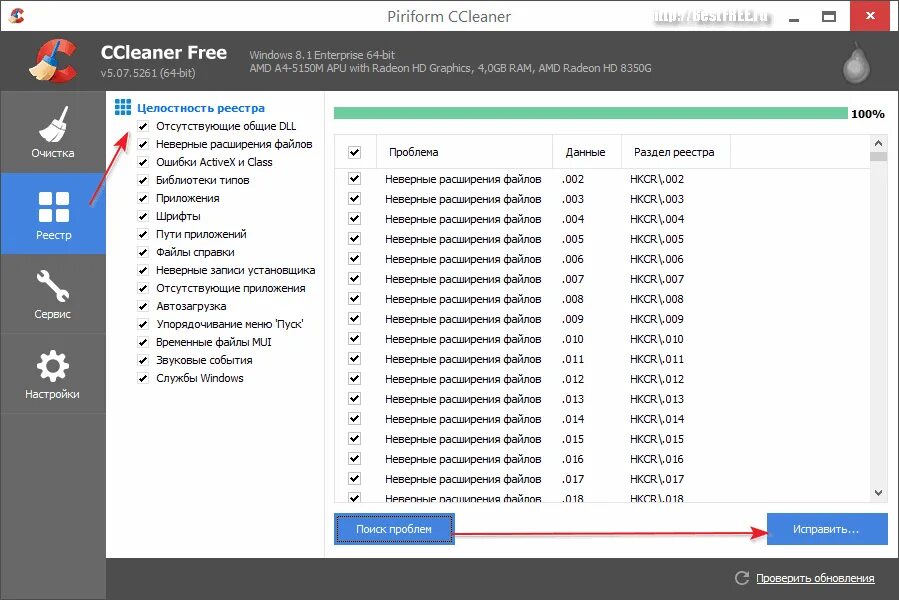Disable Библиотеки типов scanning
The height and width of the screenshot is (600, 899).
click(x=143, y=180)
